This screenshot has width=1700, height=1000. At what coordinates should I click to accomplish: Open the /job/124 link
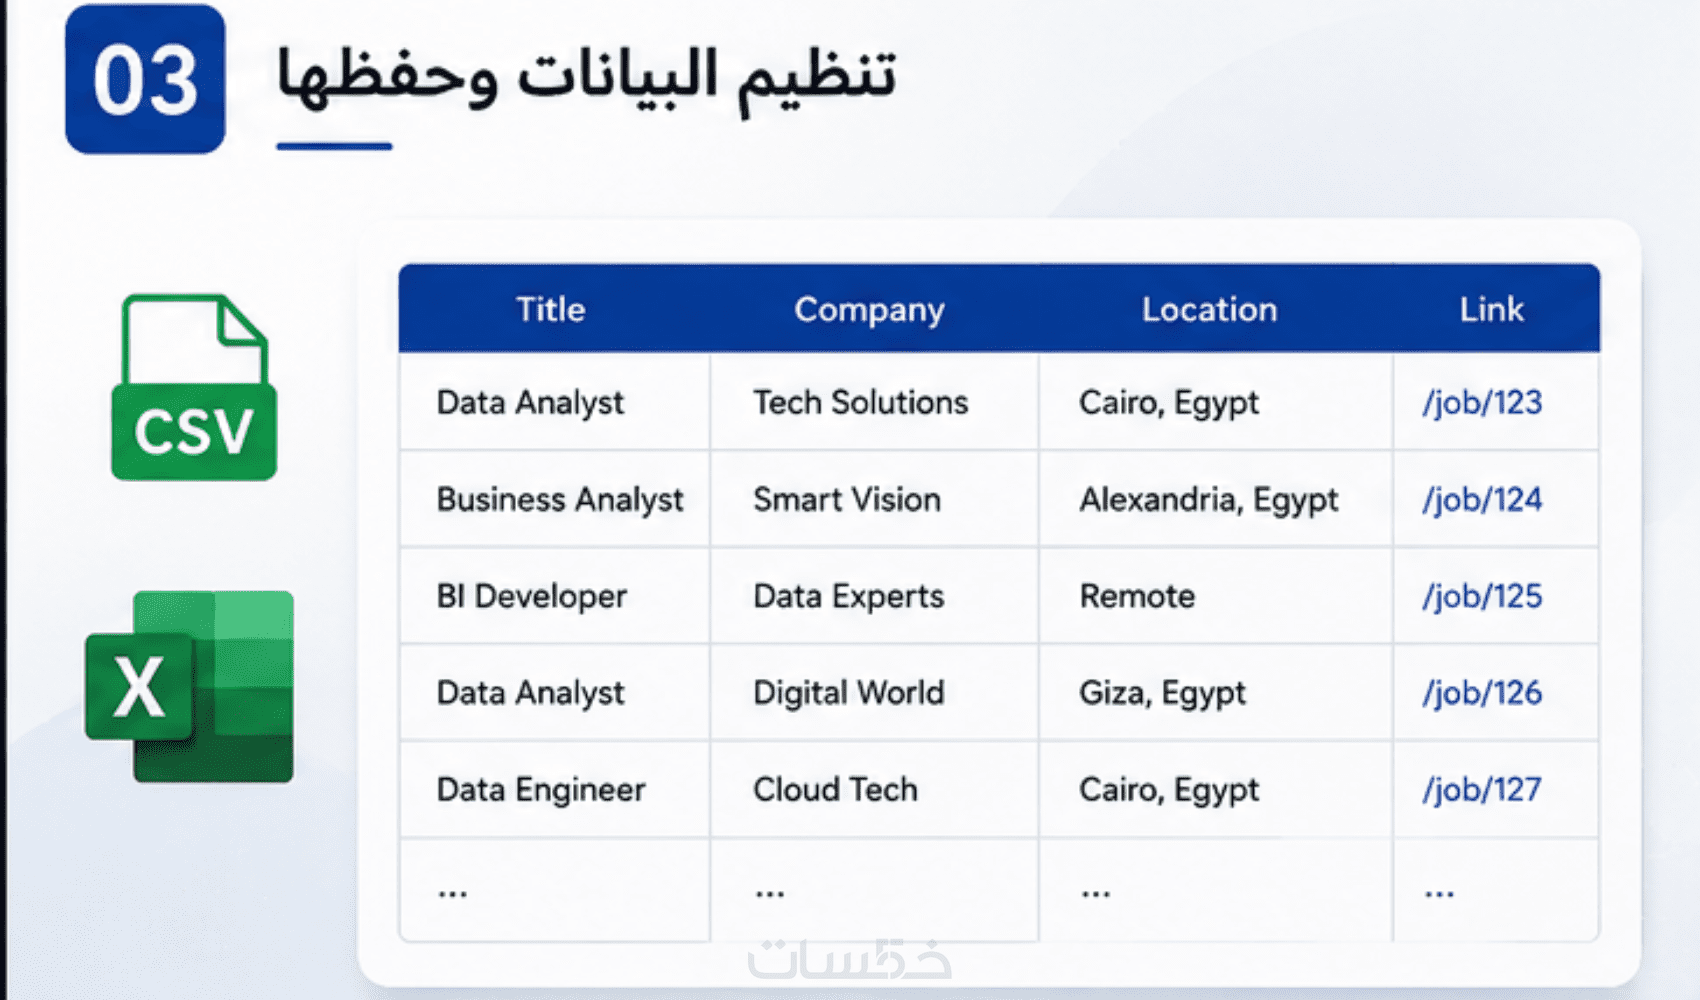point(1482,500)
